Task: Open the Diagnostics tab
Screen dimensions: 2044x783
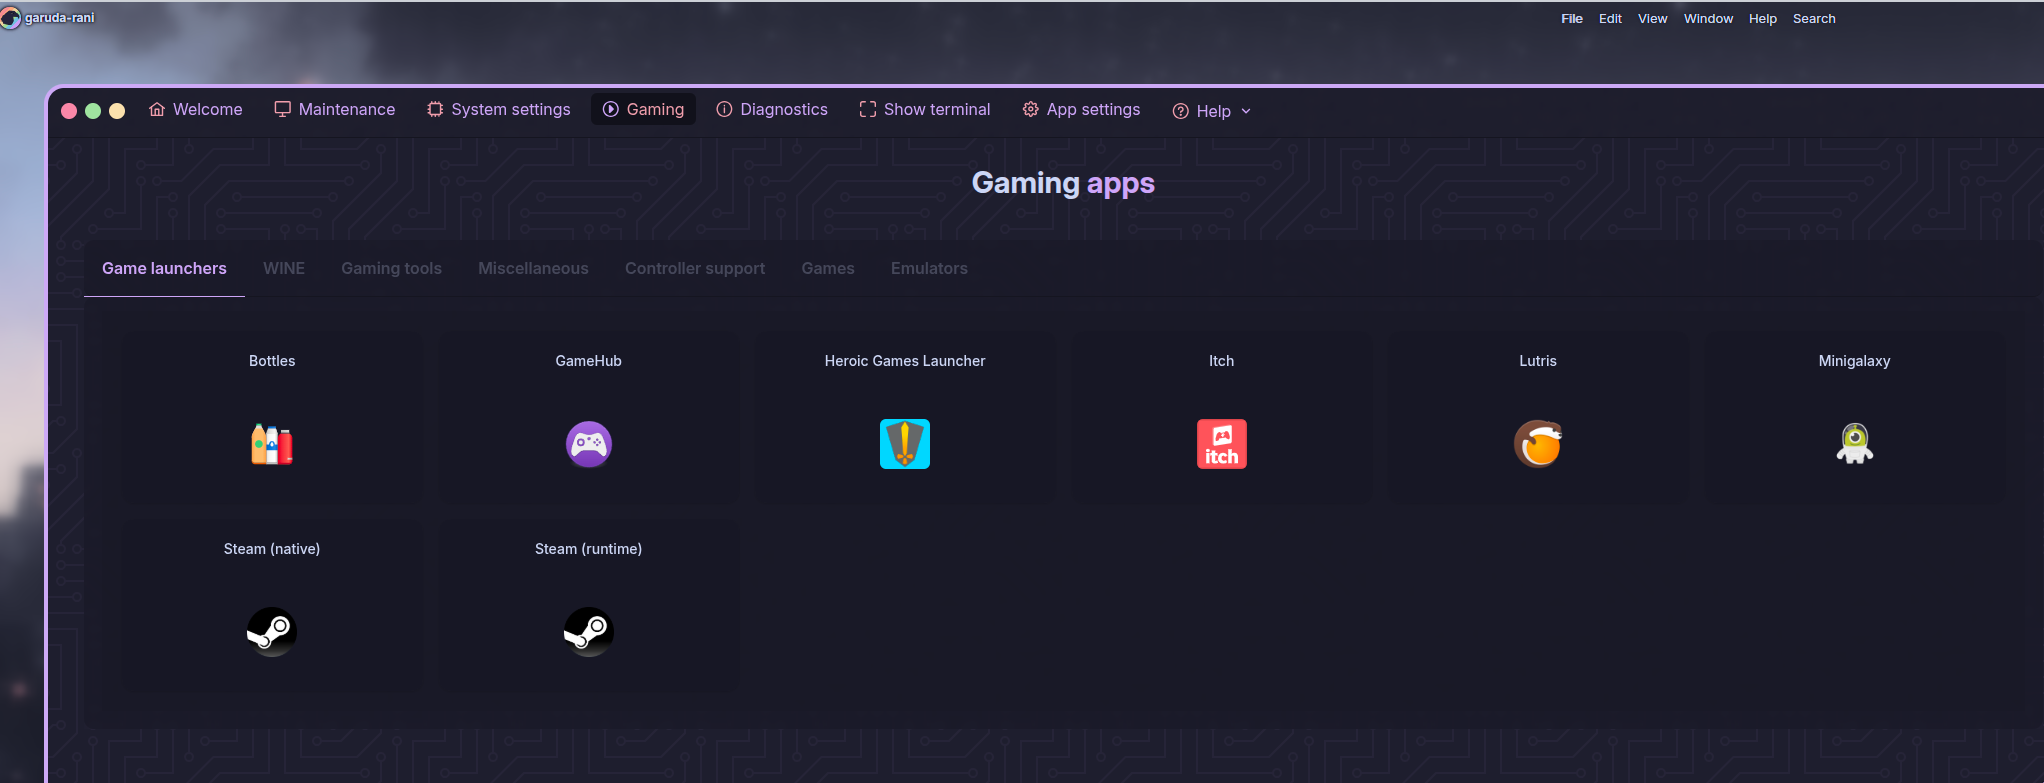Action: pyautogui.click(x=772, y=110)
